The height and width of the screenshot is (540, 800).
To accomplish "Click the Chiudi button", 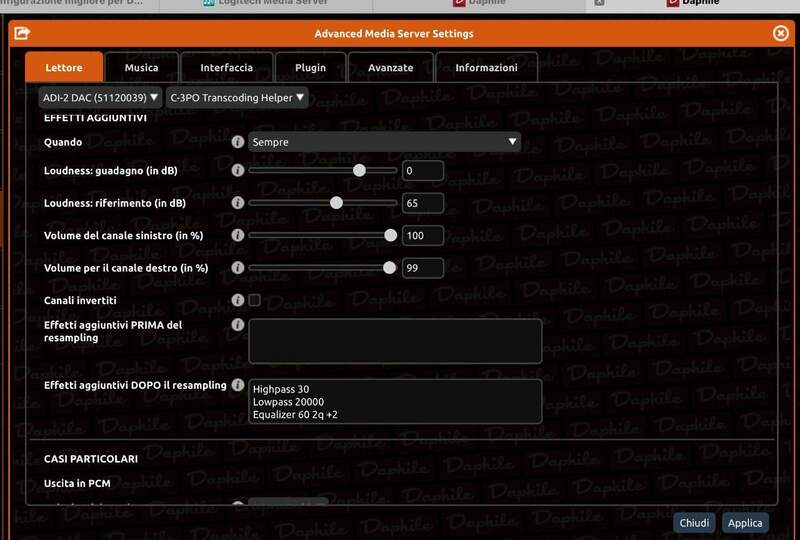I will 695,523.
